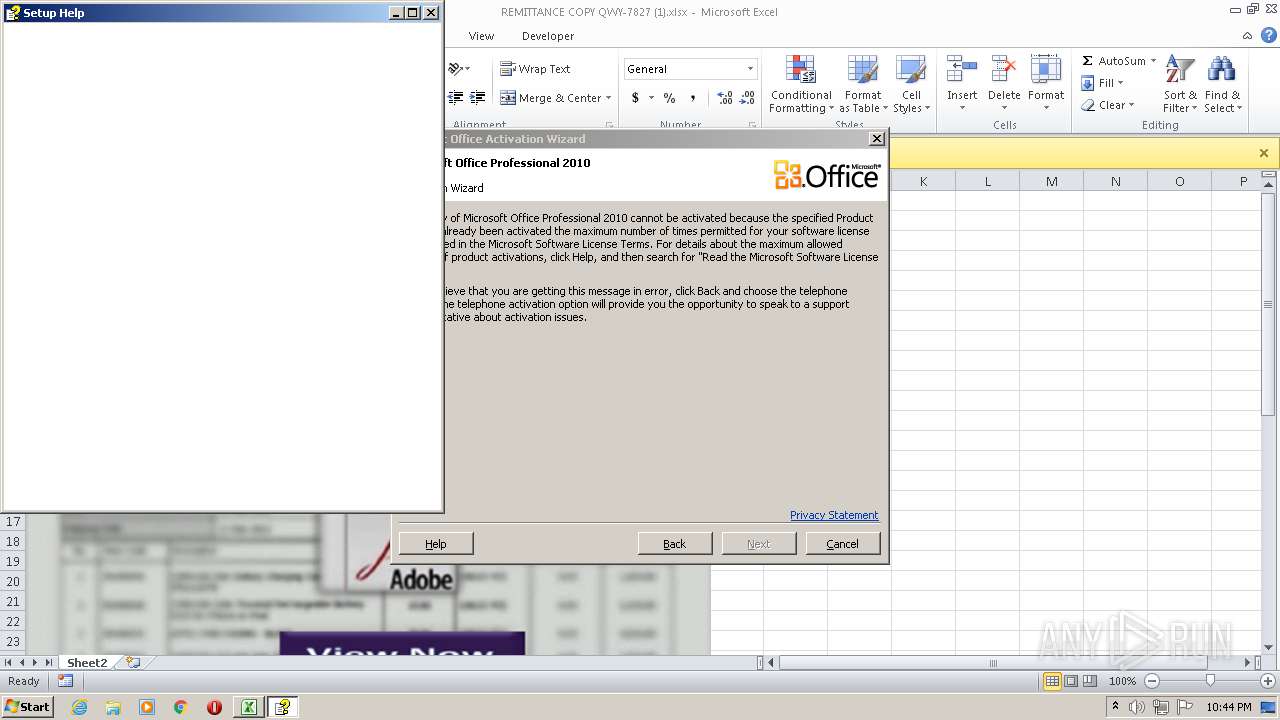This screenshot has height=720, width=1280.
Task: Click the horizontal scrollbar thumb
Action: (x=993, y=662)
